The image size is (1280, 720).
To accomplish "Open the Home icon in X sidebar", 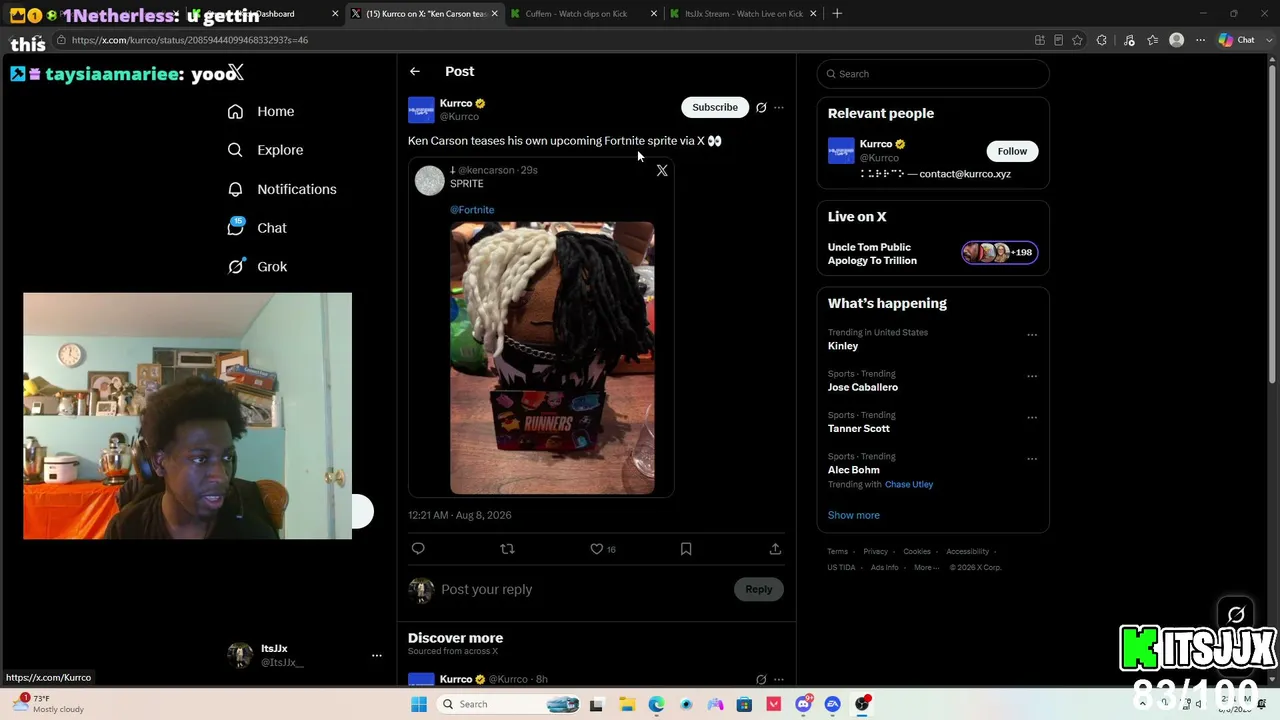I will tap(235, 111).
